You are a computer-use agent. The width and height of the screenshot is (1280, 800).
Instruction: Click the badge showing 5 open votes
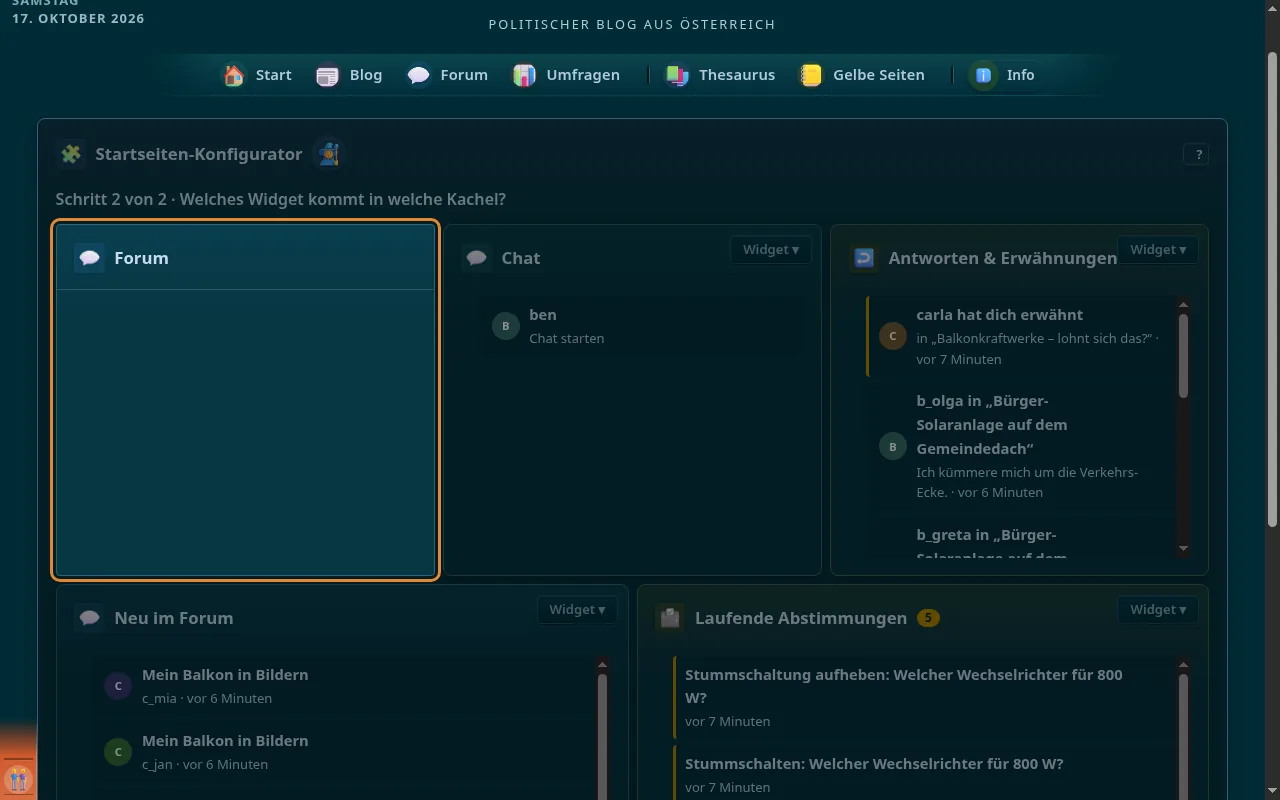pos(928,618)
